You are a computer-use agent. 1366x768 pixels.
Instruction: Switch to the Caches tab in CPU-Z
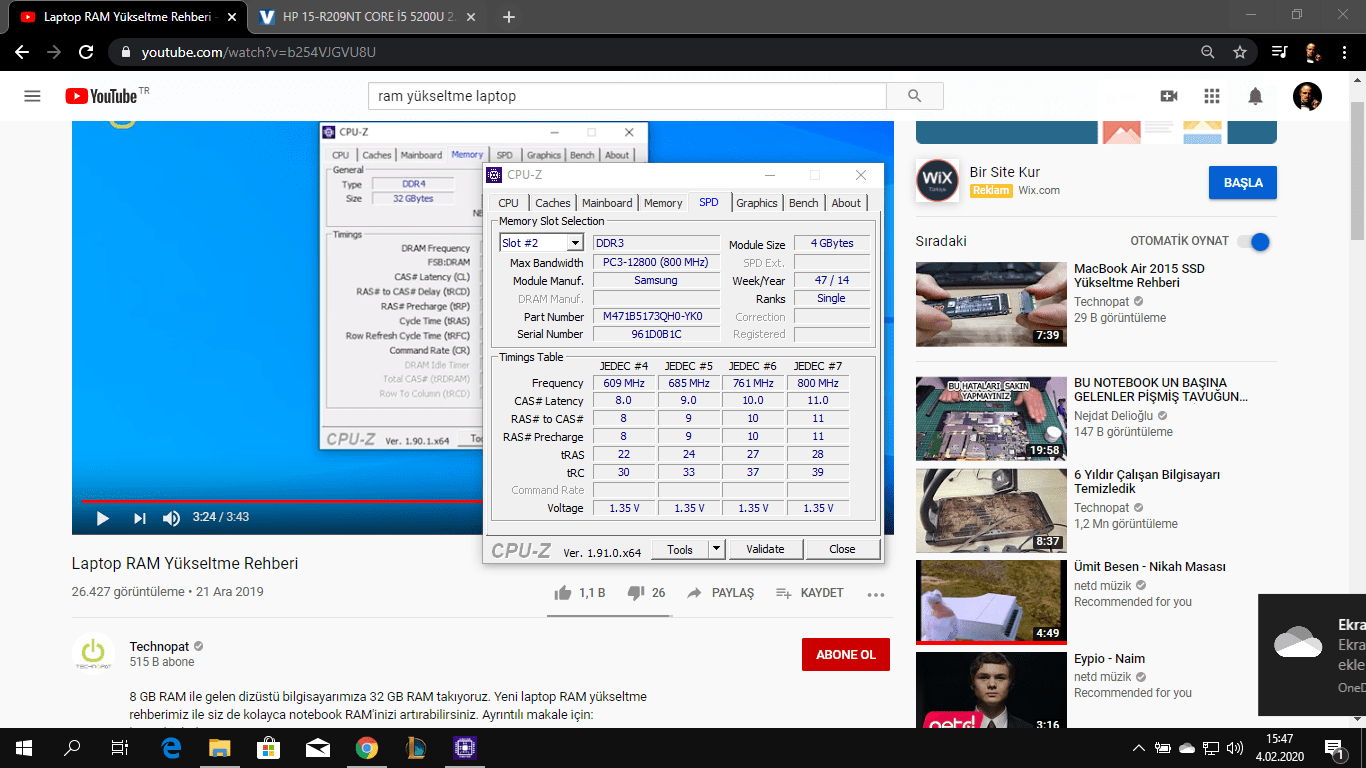tap(552, 203)
